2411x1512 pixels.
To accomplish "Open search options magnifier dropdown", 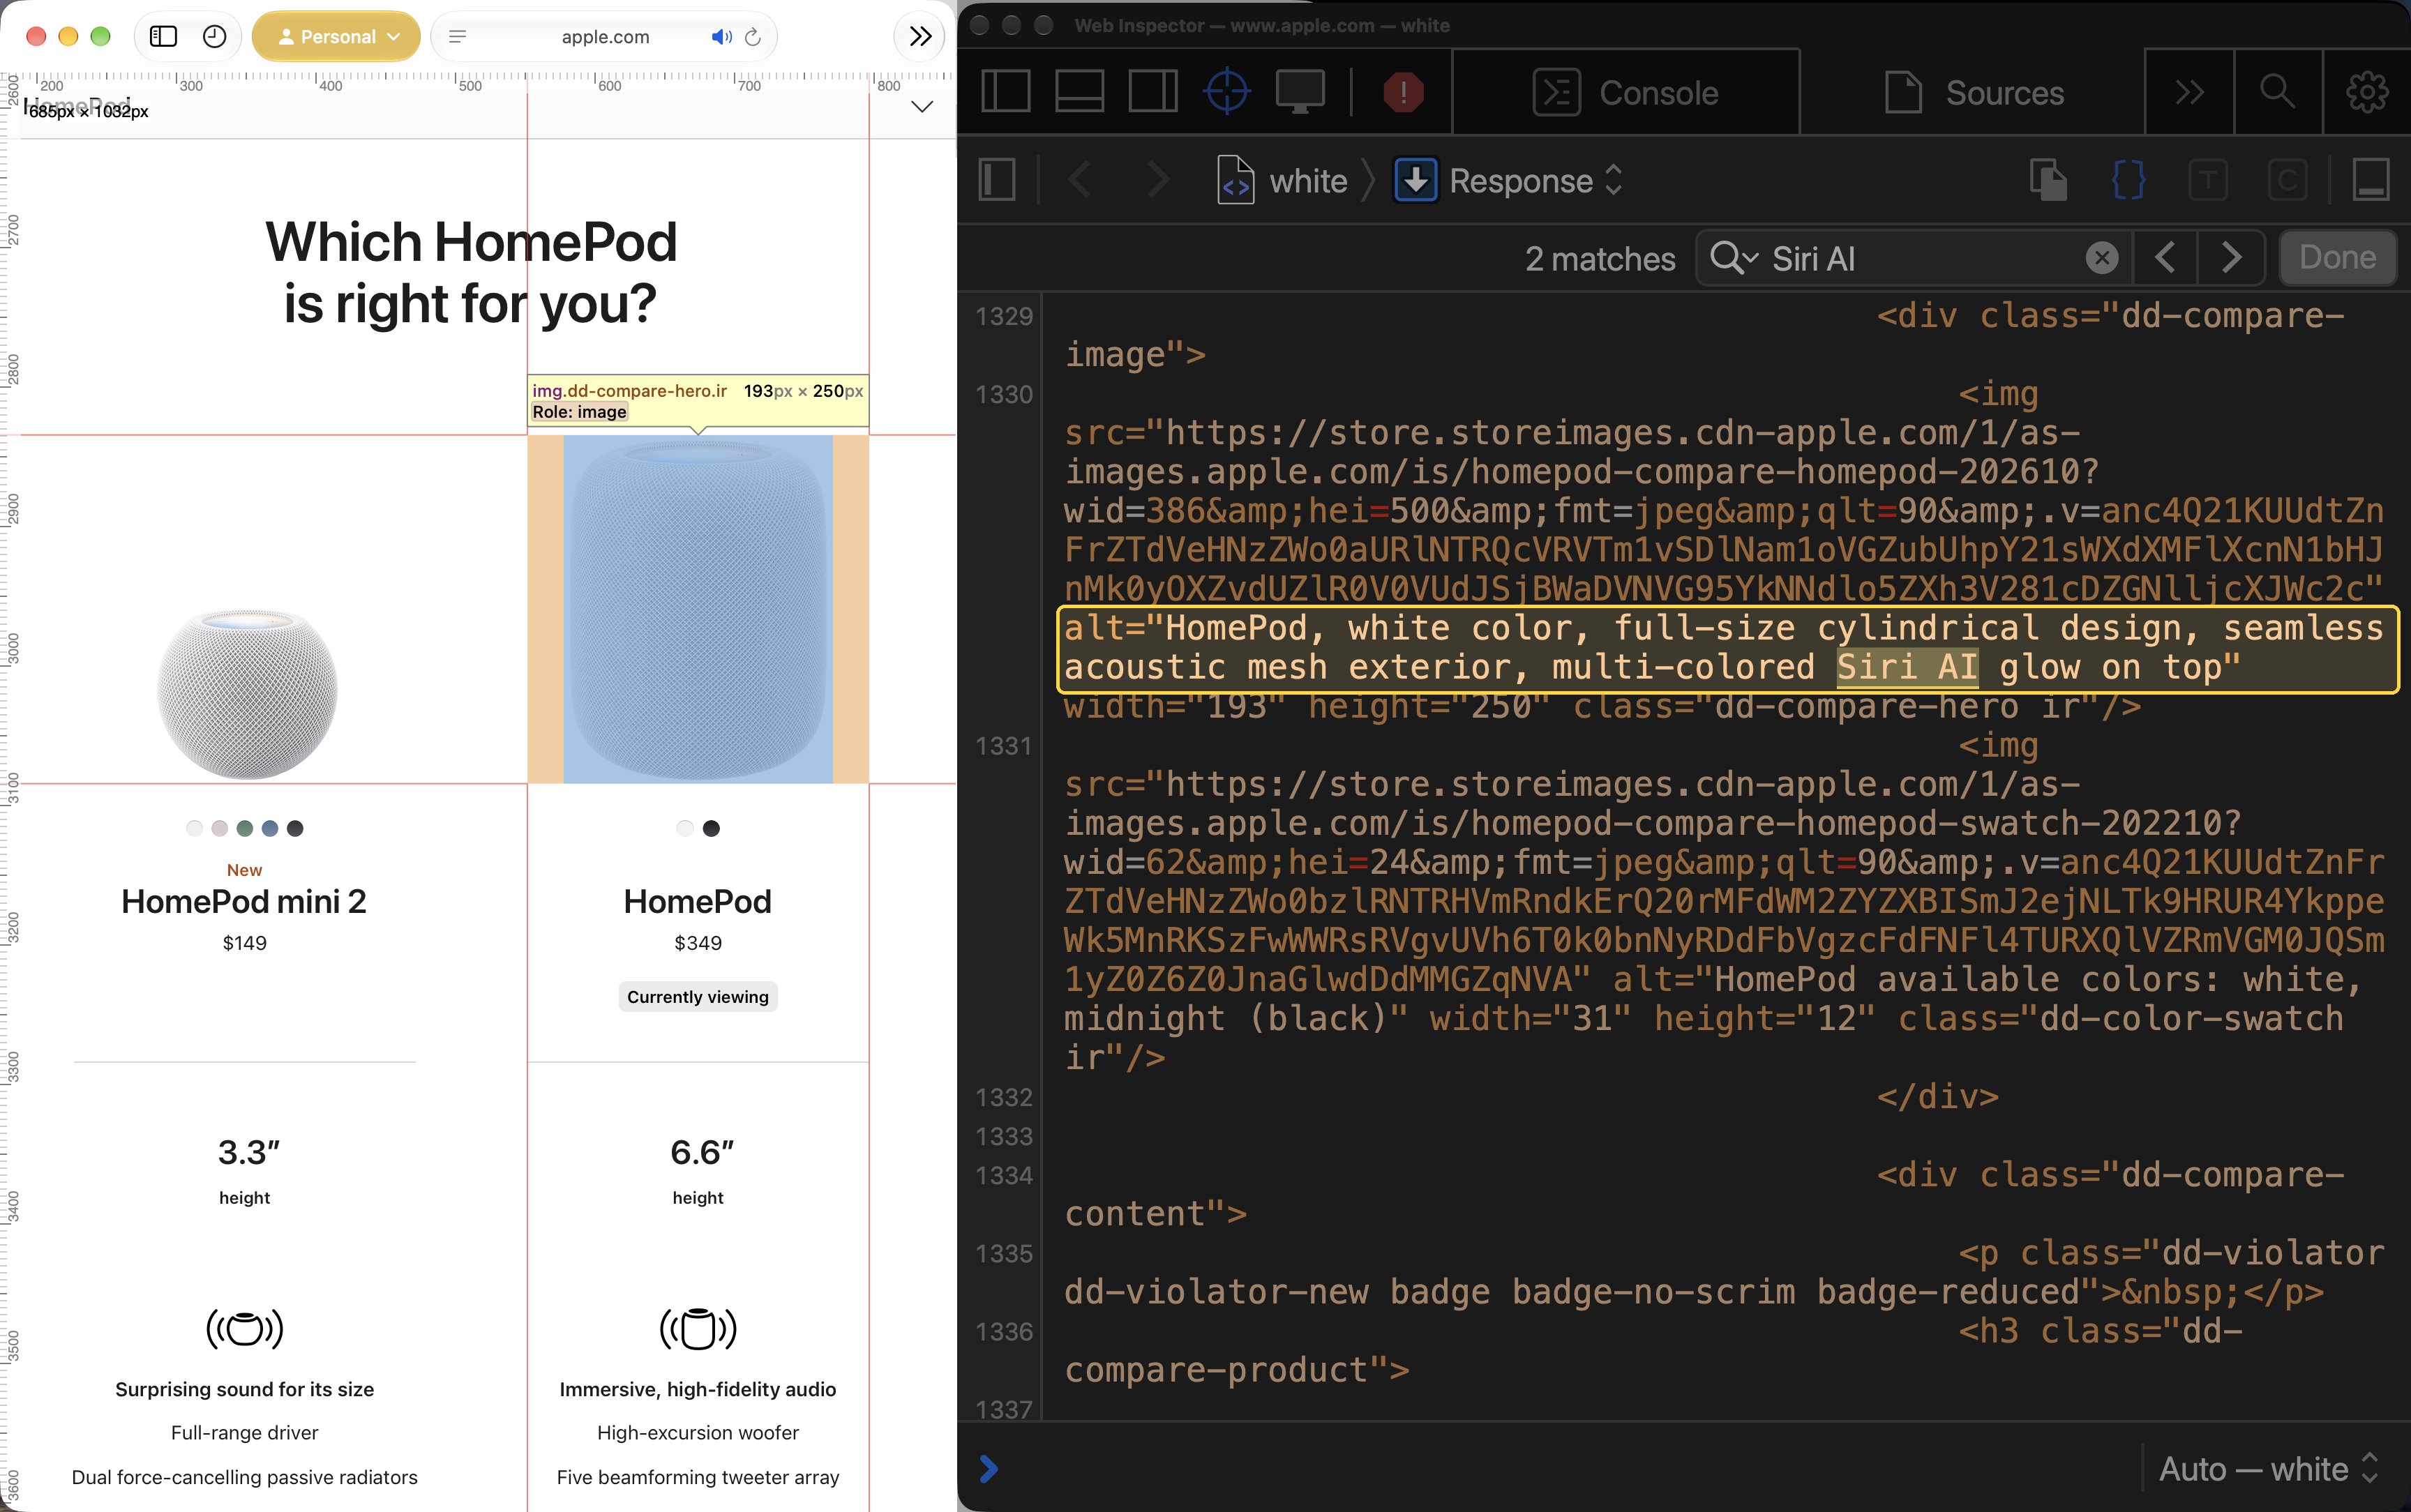I will tap(1734, 259).
